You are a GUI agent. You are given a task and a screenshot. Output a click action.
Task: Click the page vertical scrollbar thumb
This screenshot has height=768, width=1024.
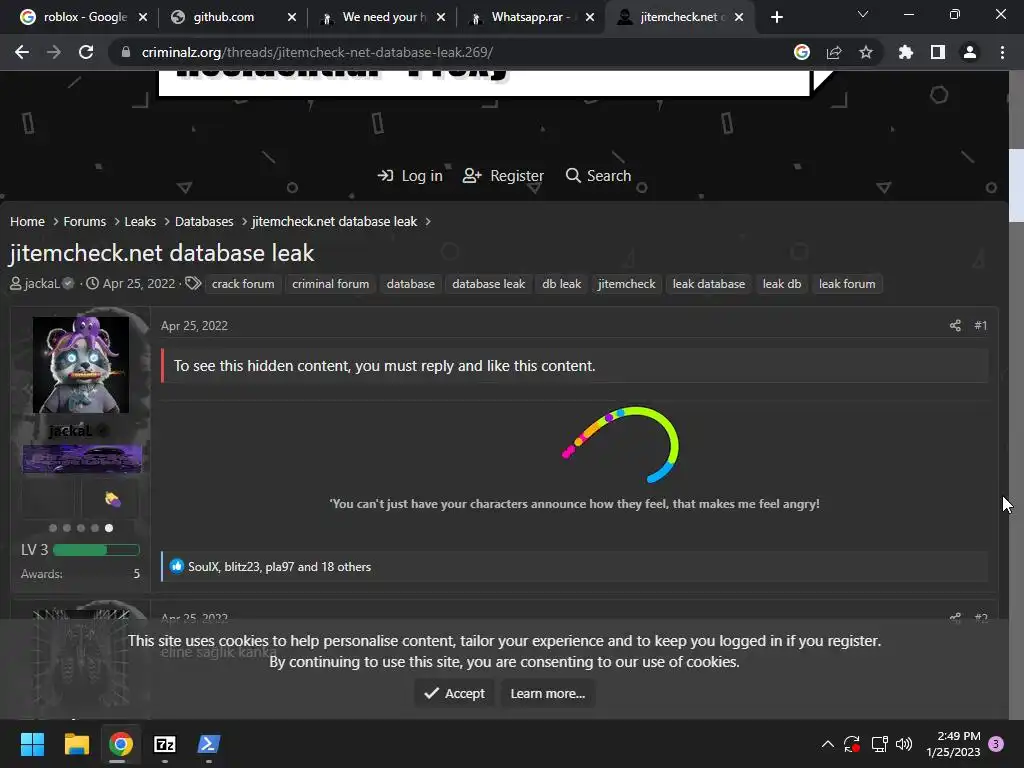pos(1016,186)
